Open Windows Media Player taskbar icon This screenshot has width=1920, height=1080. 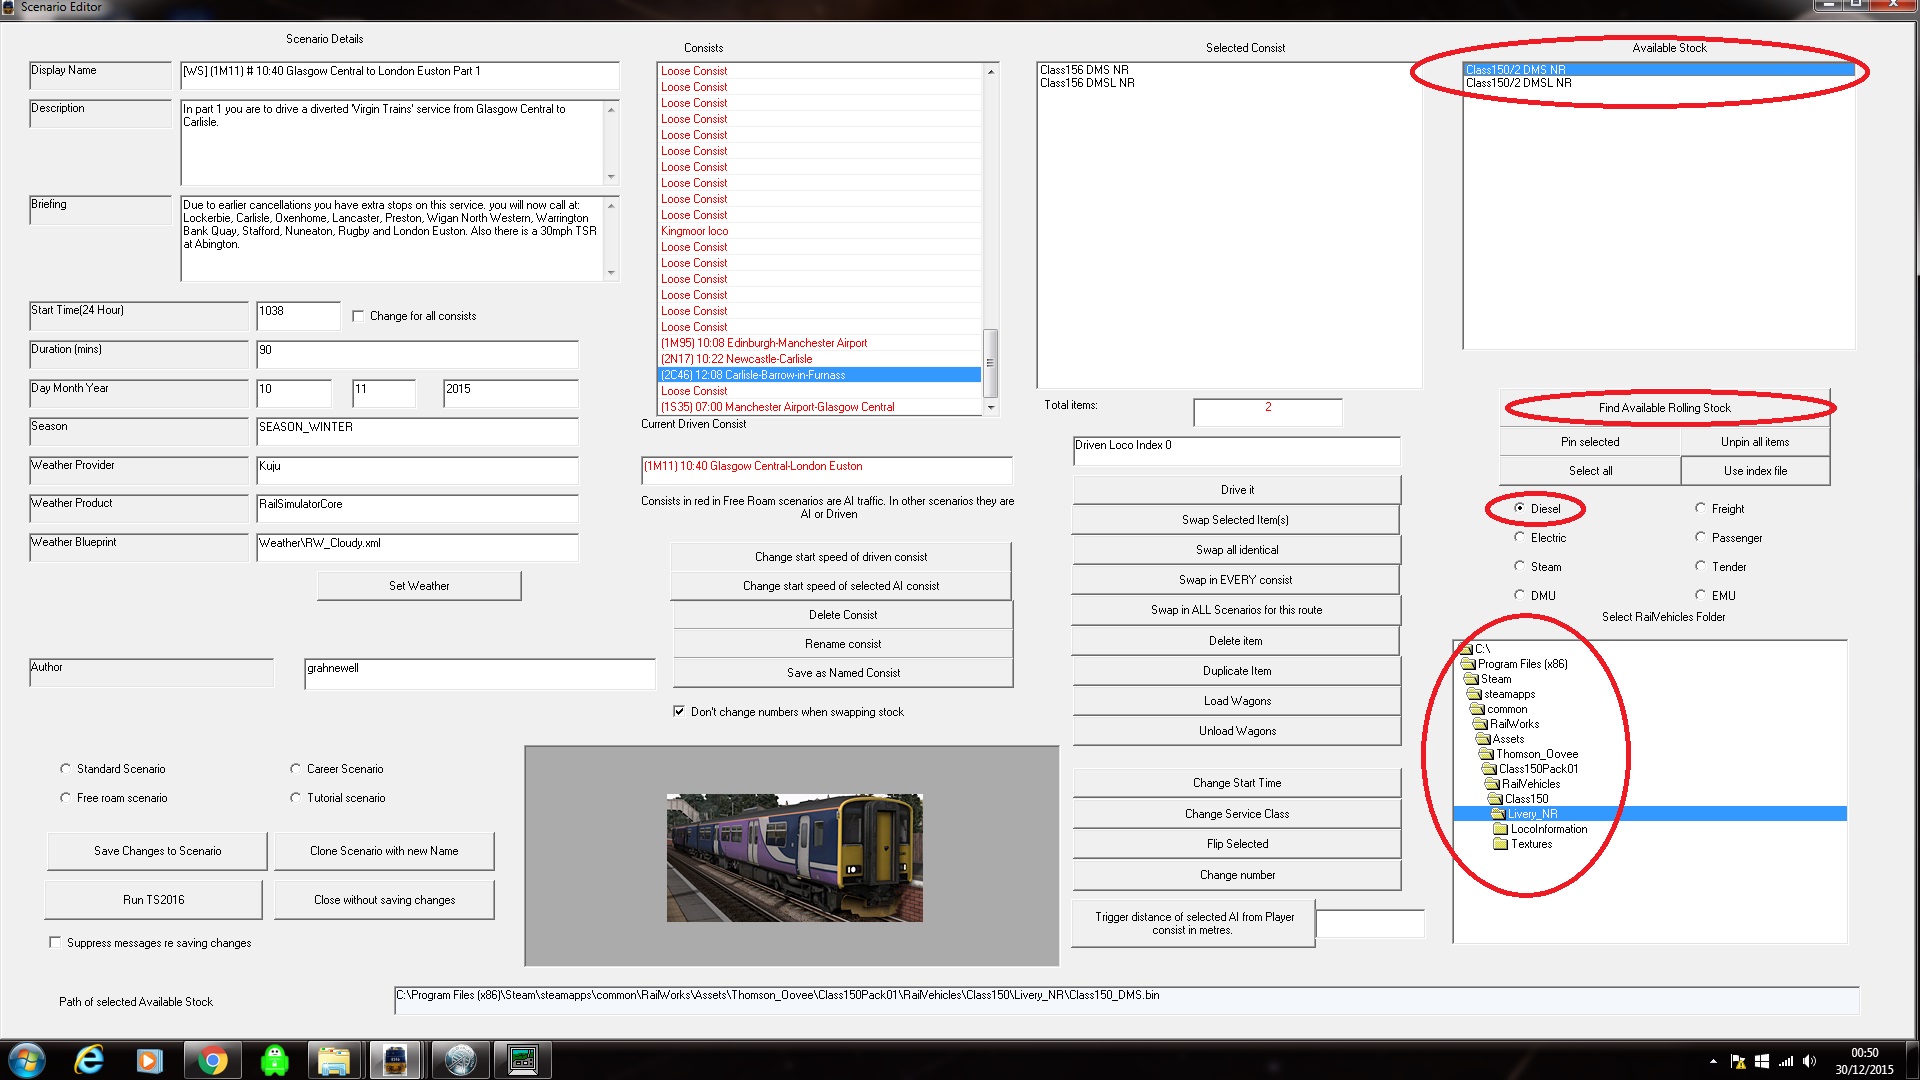(150, 1060)
